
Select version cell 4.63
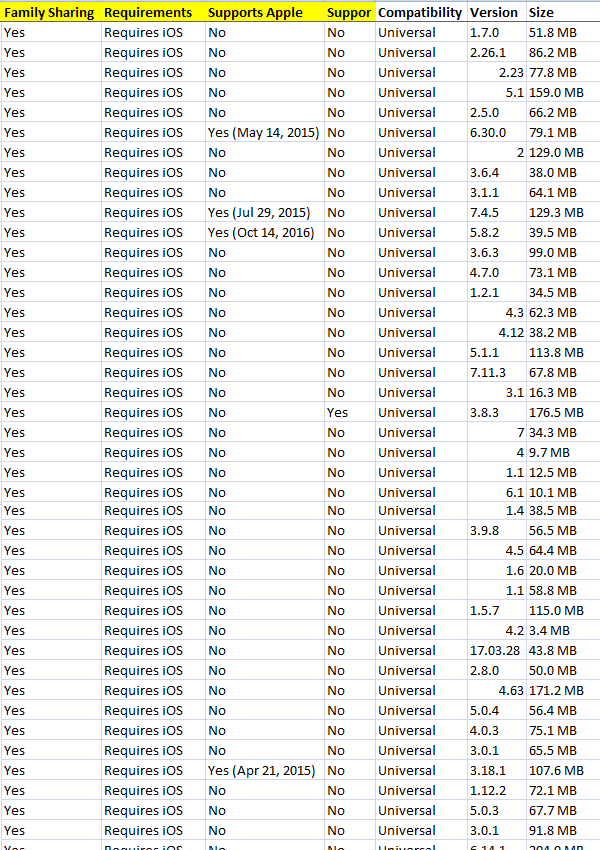[496, 691]
